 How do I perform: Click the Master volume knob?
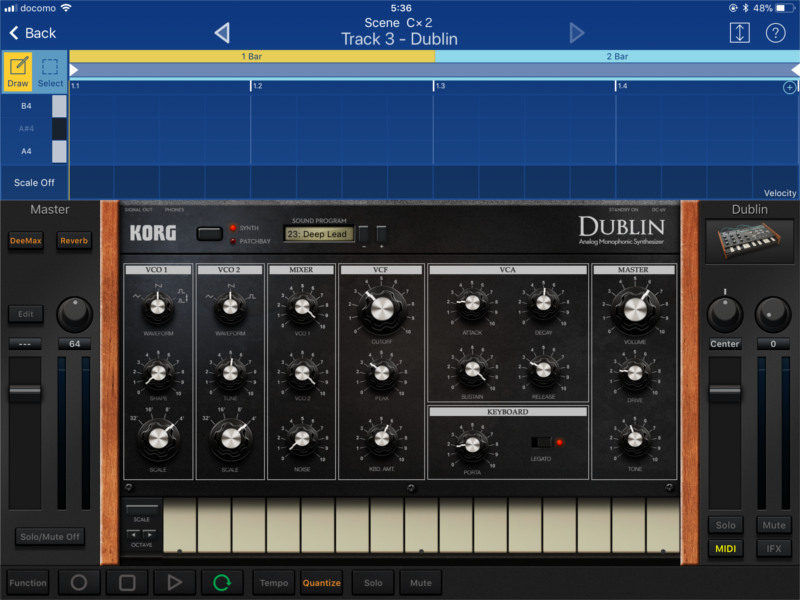pyautogui.click(x=635, y=309)
